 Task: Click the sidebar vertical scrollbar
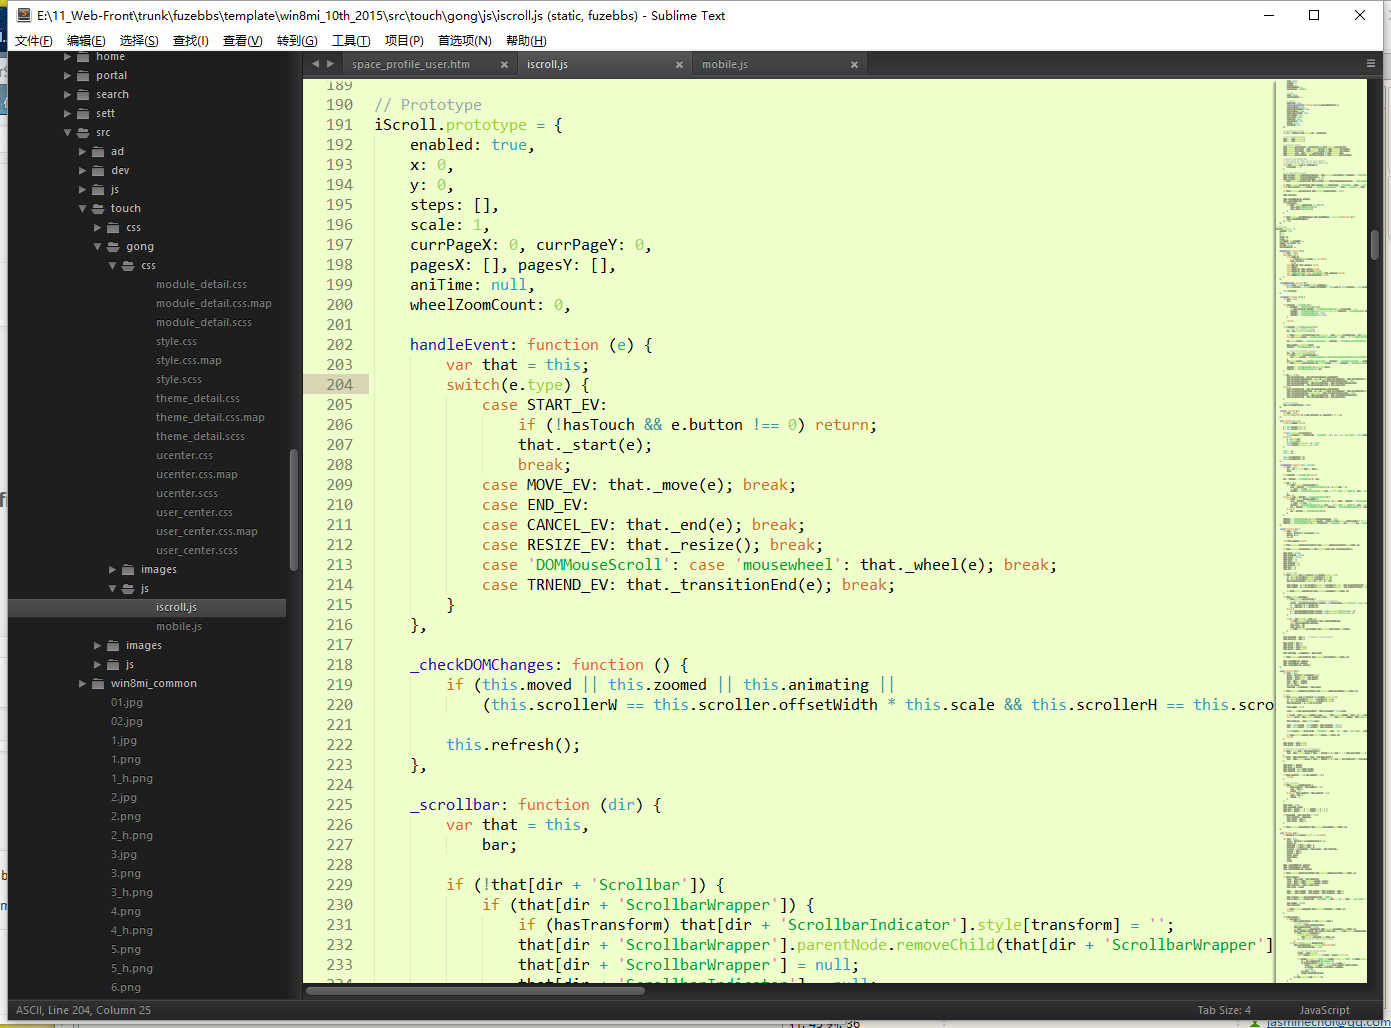click(294, 510)
